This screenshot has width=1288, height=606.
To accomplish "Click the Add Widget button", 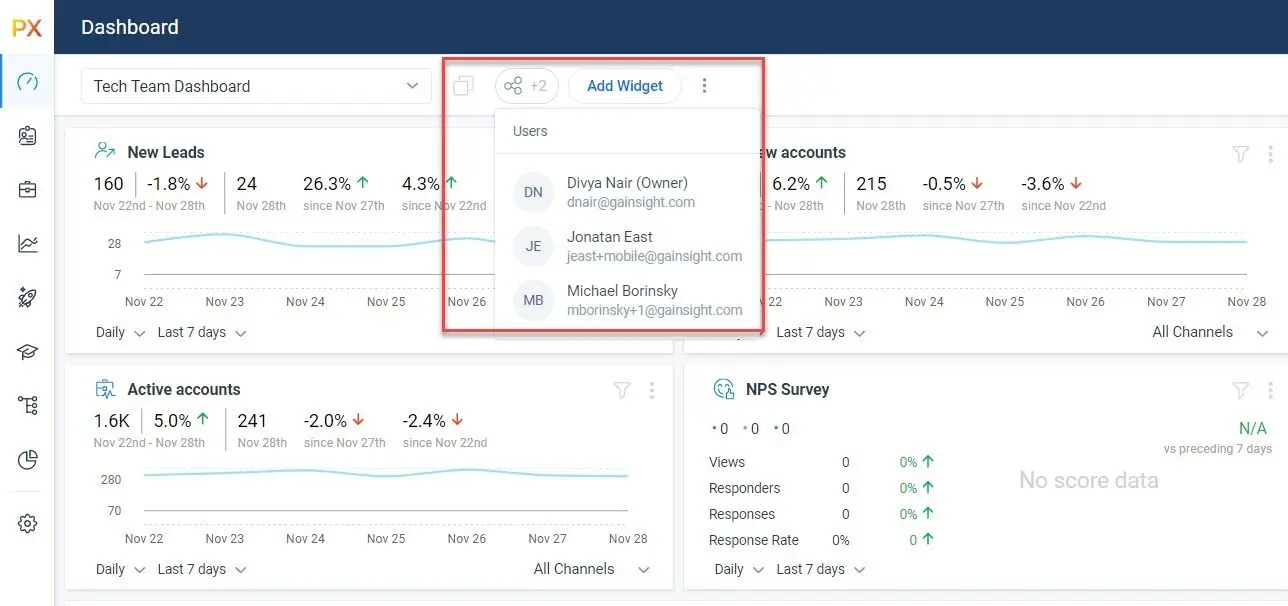I will 624,86.
